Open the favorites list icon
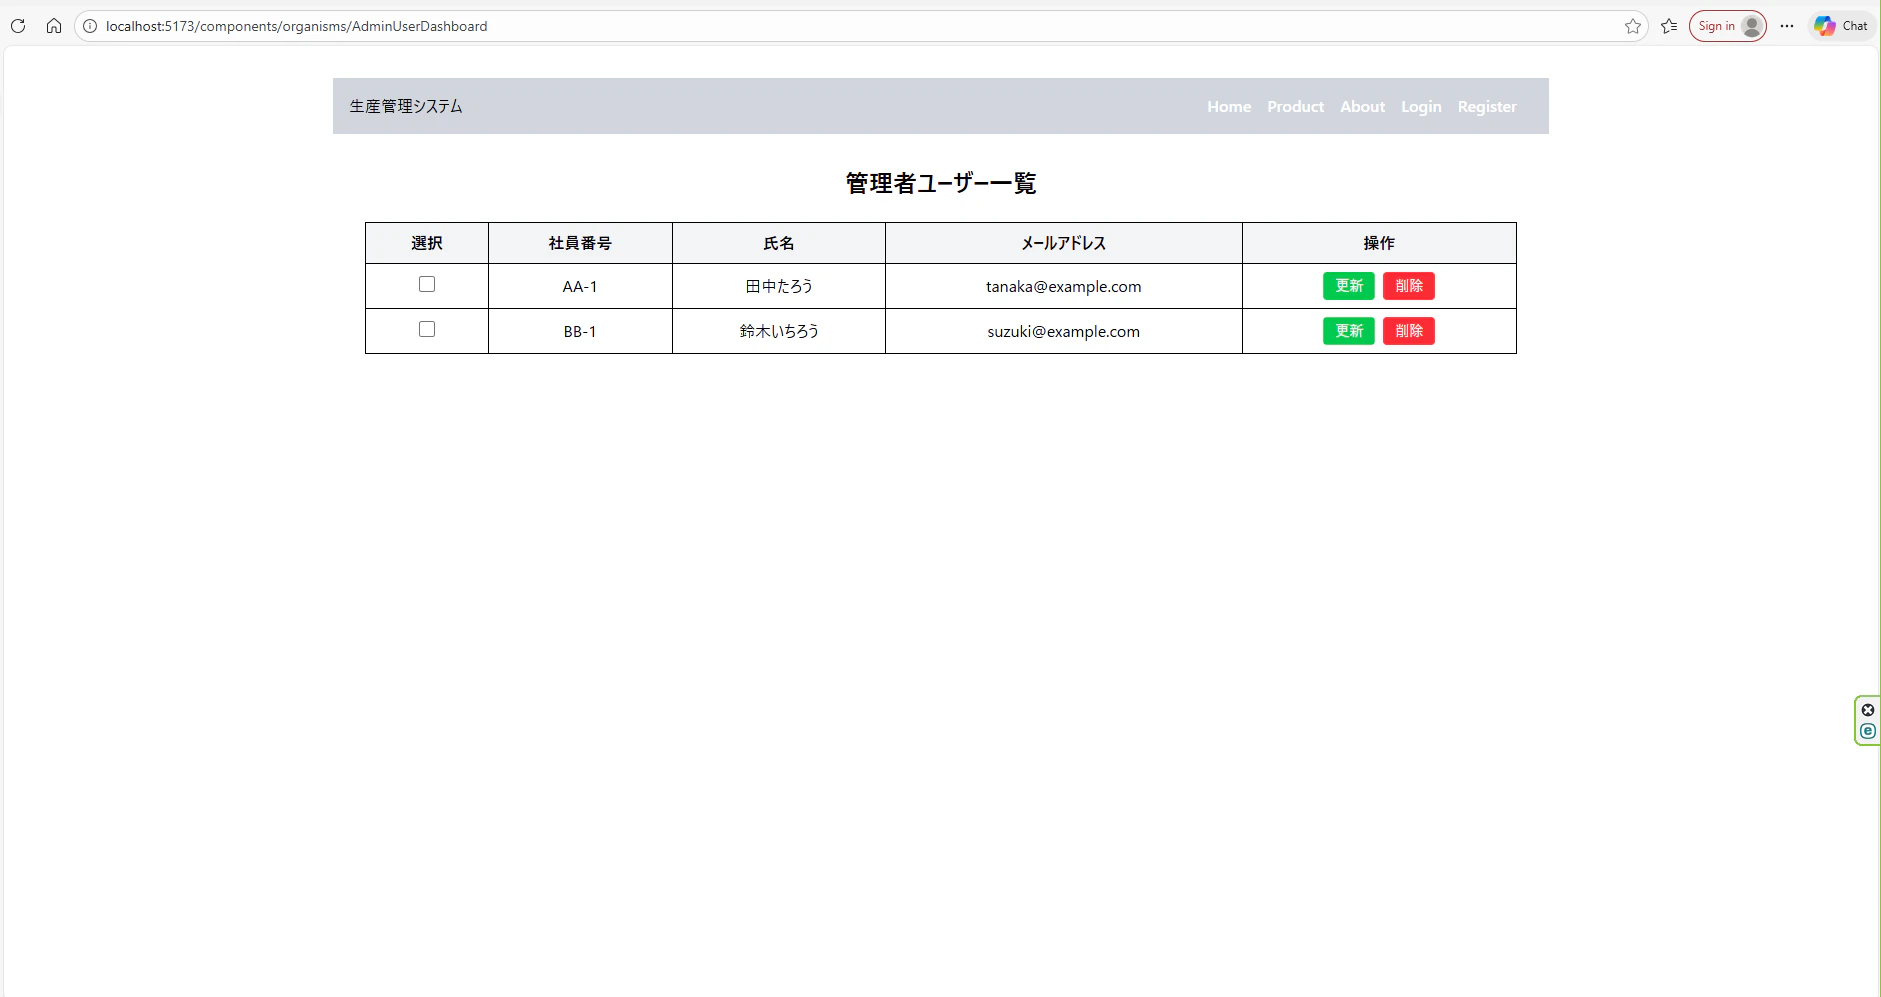Viewport: 1881px width, 997px height. (1669, 26)
